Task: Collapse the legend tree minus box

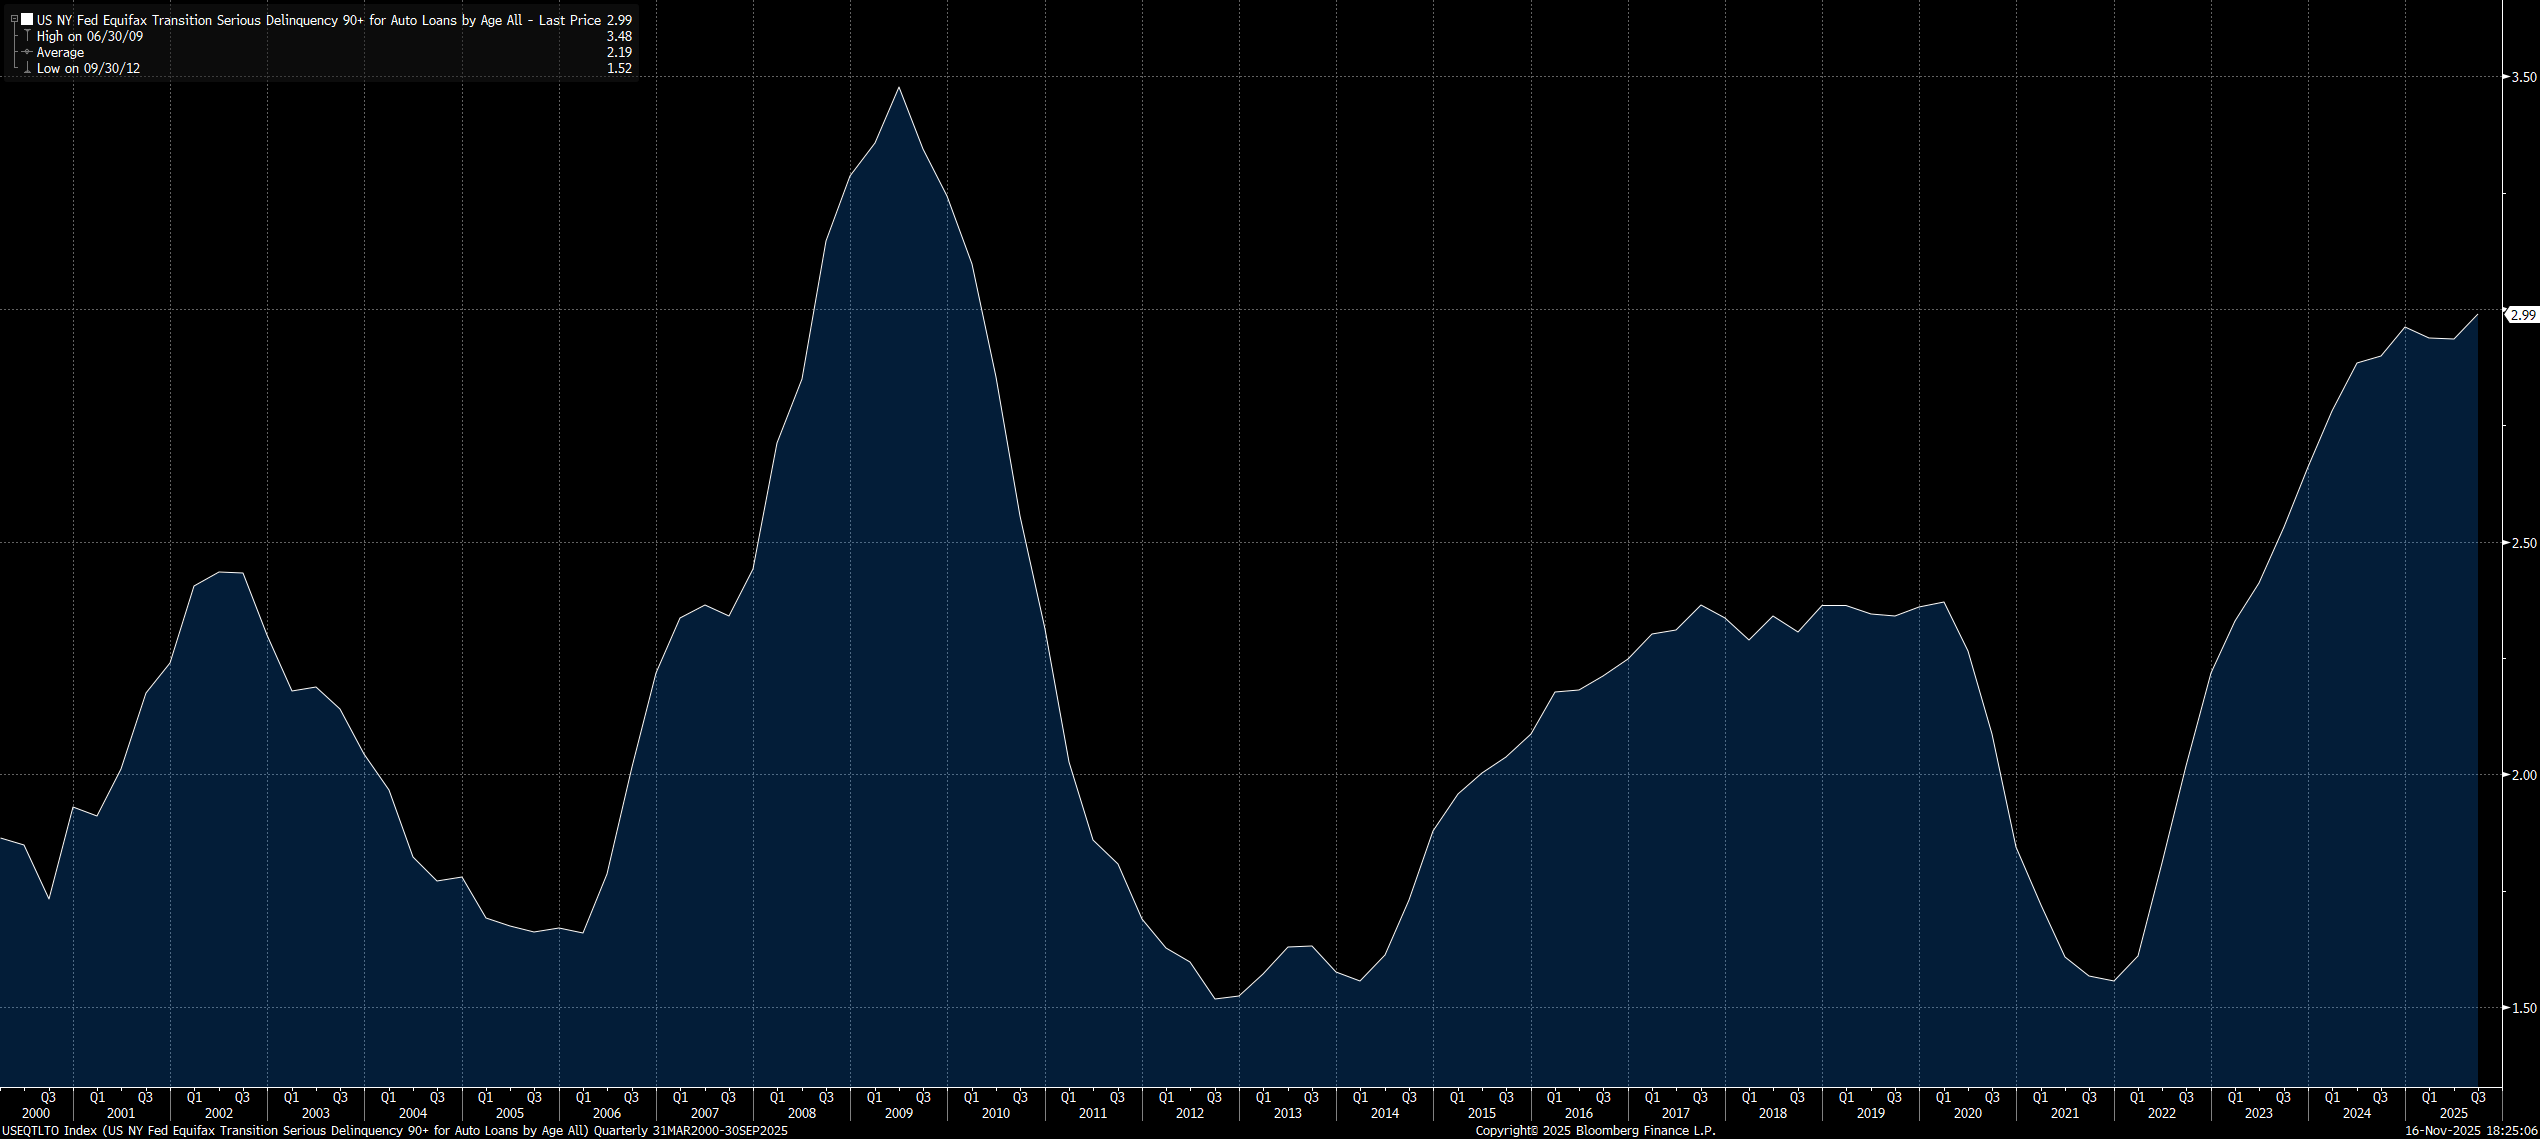Action: pos(14,20)
